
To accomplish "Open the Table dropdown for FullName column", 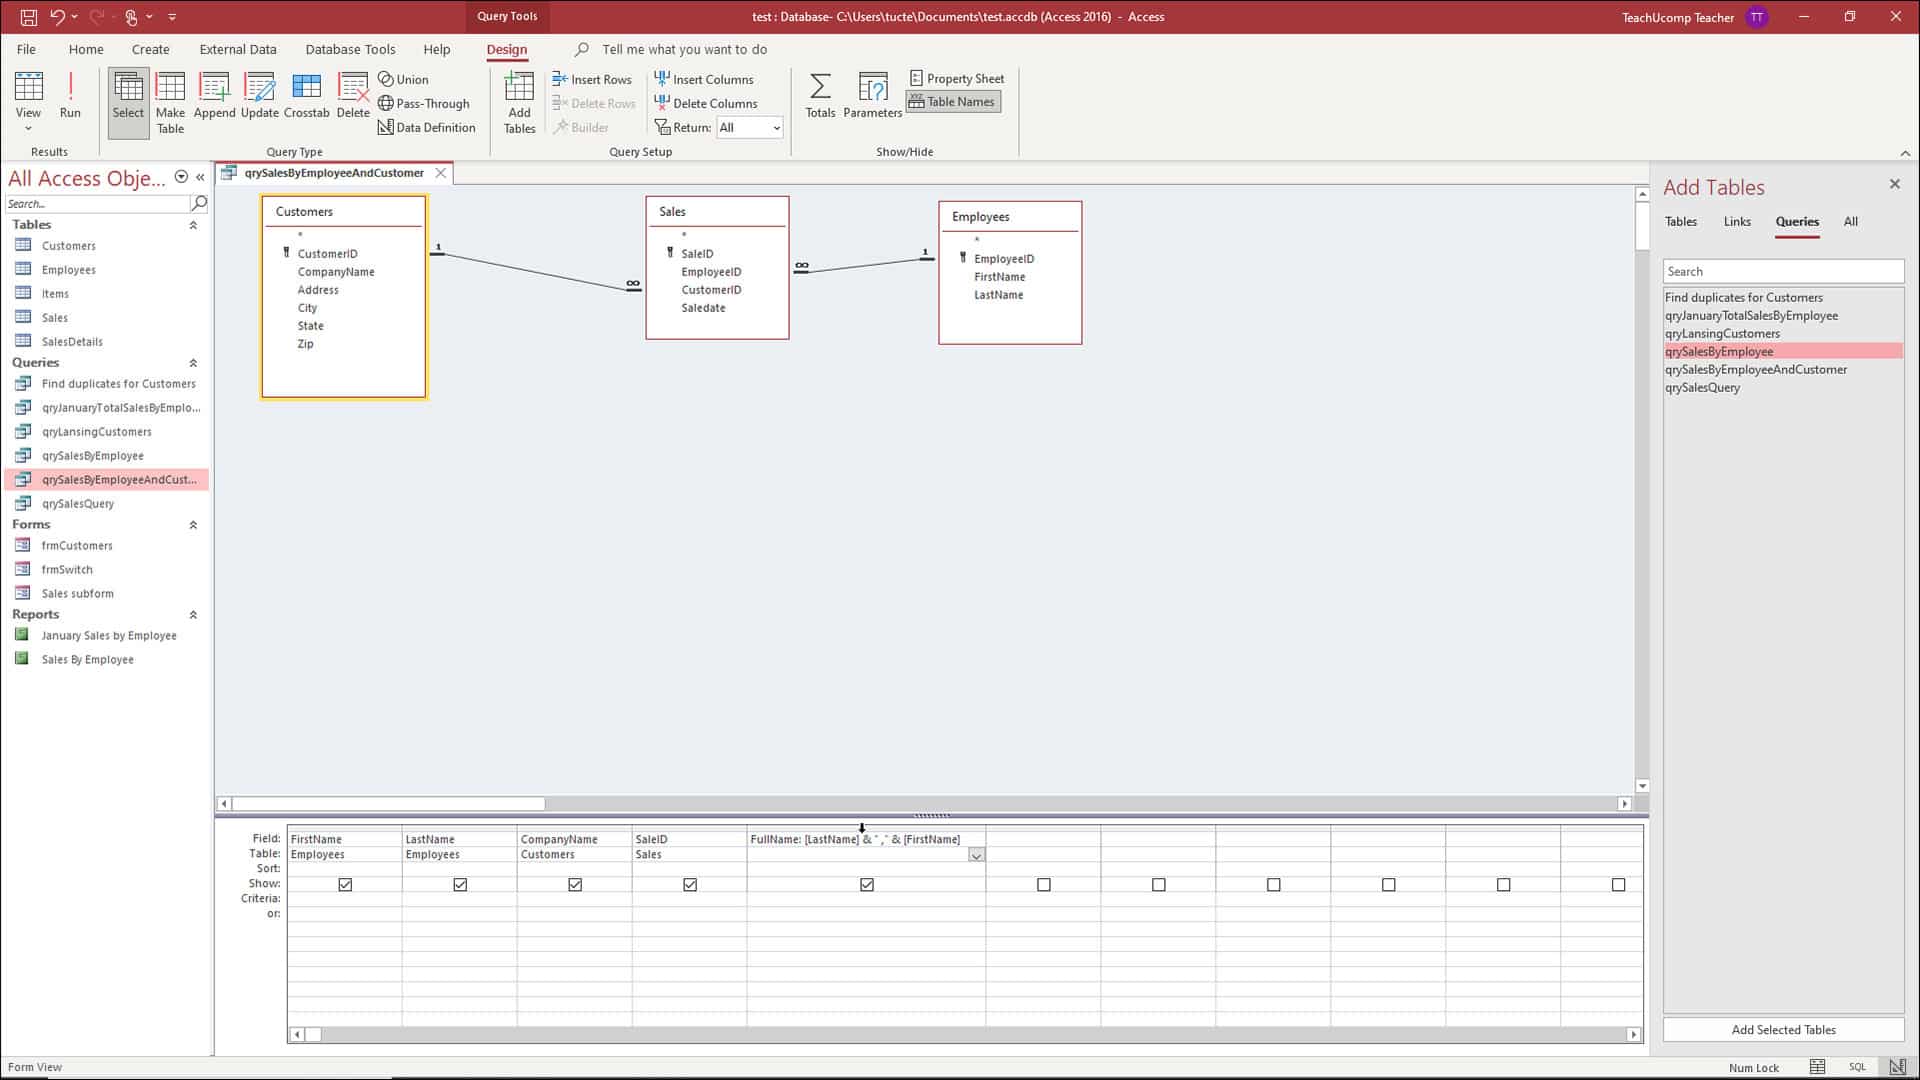I will pyautogui.click(x=976, y=855).
